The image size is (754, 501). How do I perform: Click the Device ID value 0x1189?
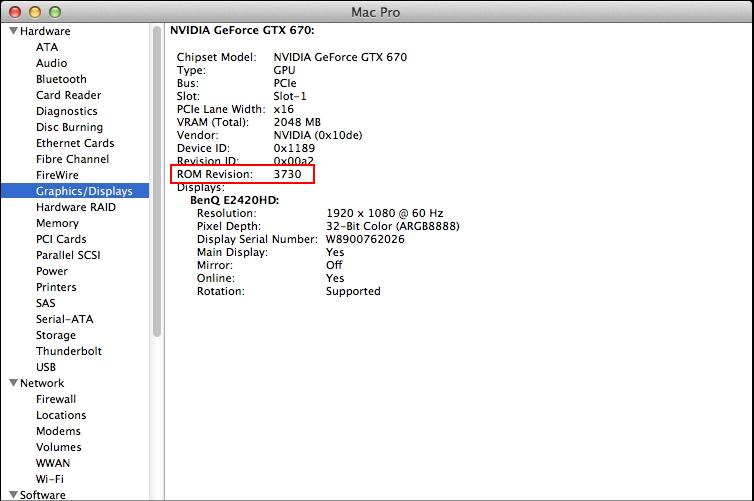[x=294, y=148]
